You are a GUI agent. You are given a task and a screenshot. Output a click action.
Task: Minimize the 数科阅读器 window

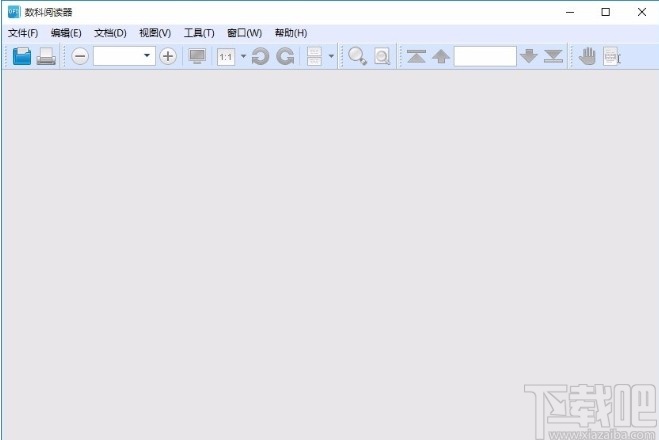click(x=570, y=12)
